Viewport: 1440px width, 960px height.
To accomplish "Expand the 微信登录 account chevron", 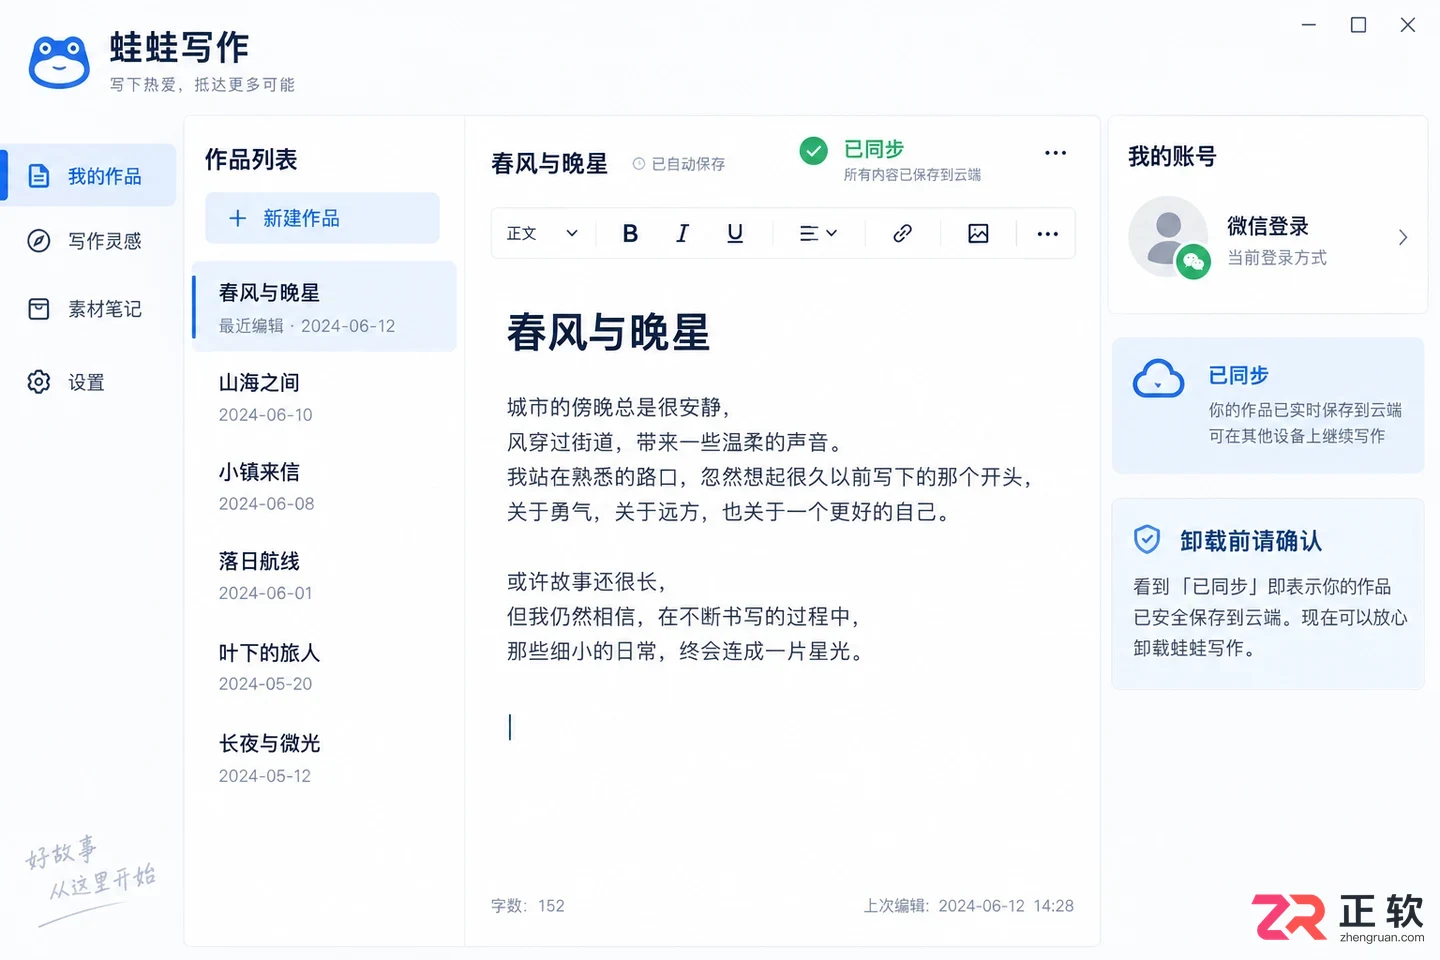I will point(1403,237).
